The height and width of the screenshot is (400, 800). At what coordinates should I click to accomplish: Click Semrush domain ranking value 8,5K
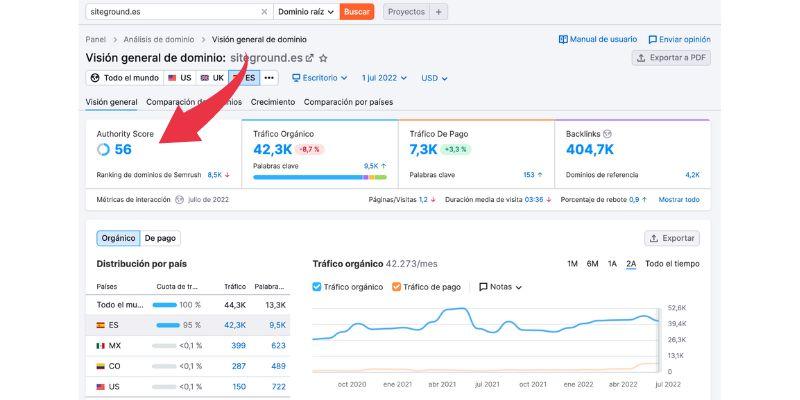(x=215, y=174)
